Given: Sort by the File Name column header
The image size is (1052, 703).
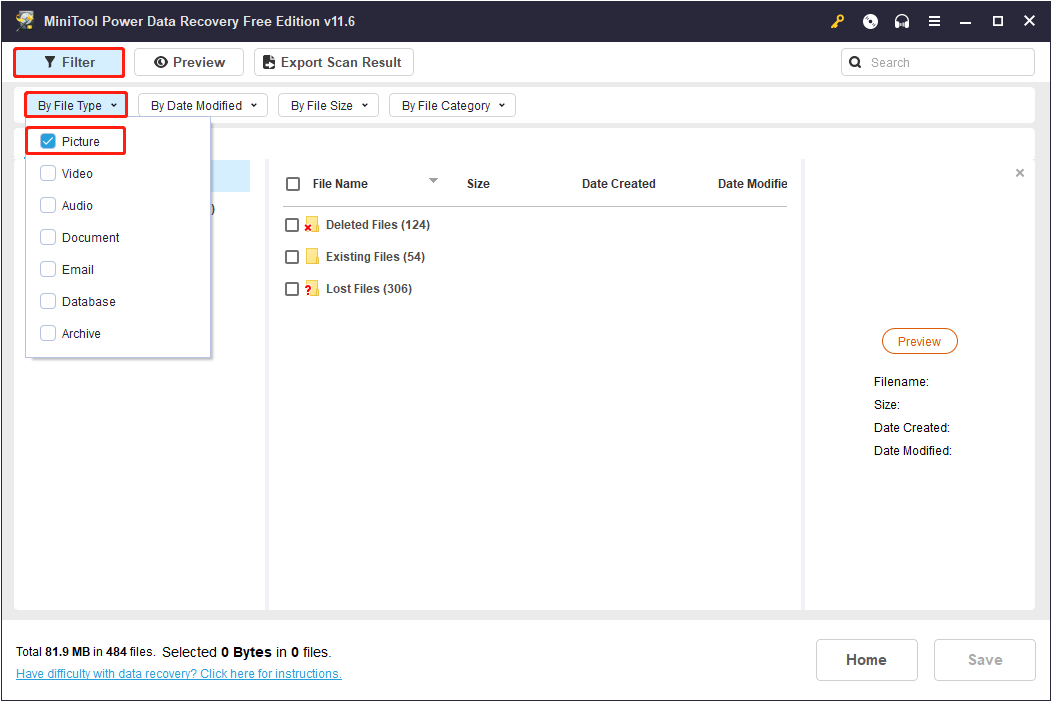Looking at the screenshot, I should click(x=340, y=184).
